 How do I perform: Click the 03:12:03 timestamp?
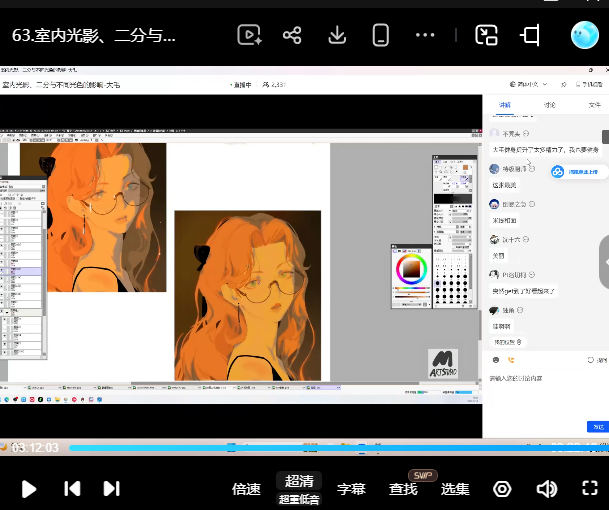click(x=35, y=448)
